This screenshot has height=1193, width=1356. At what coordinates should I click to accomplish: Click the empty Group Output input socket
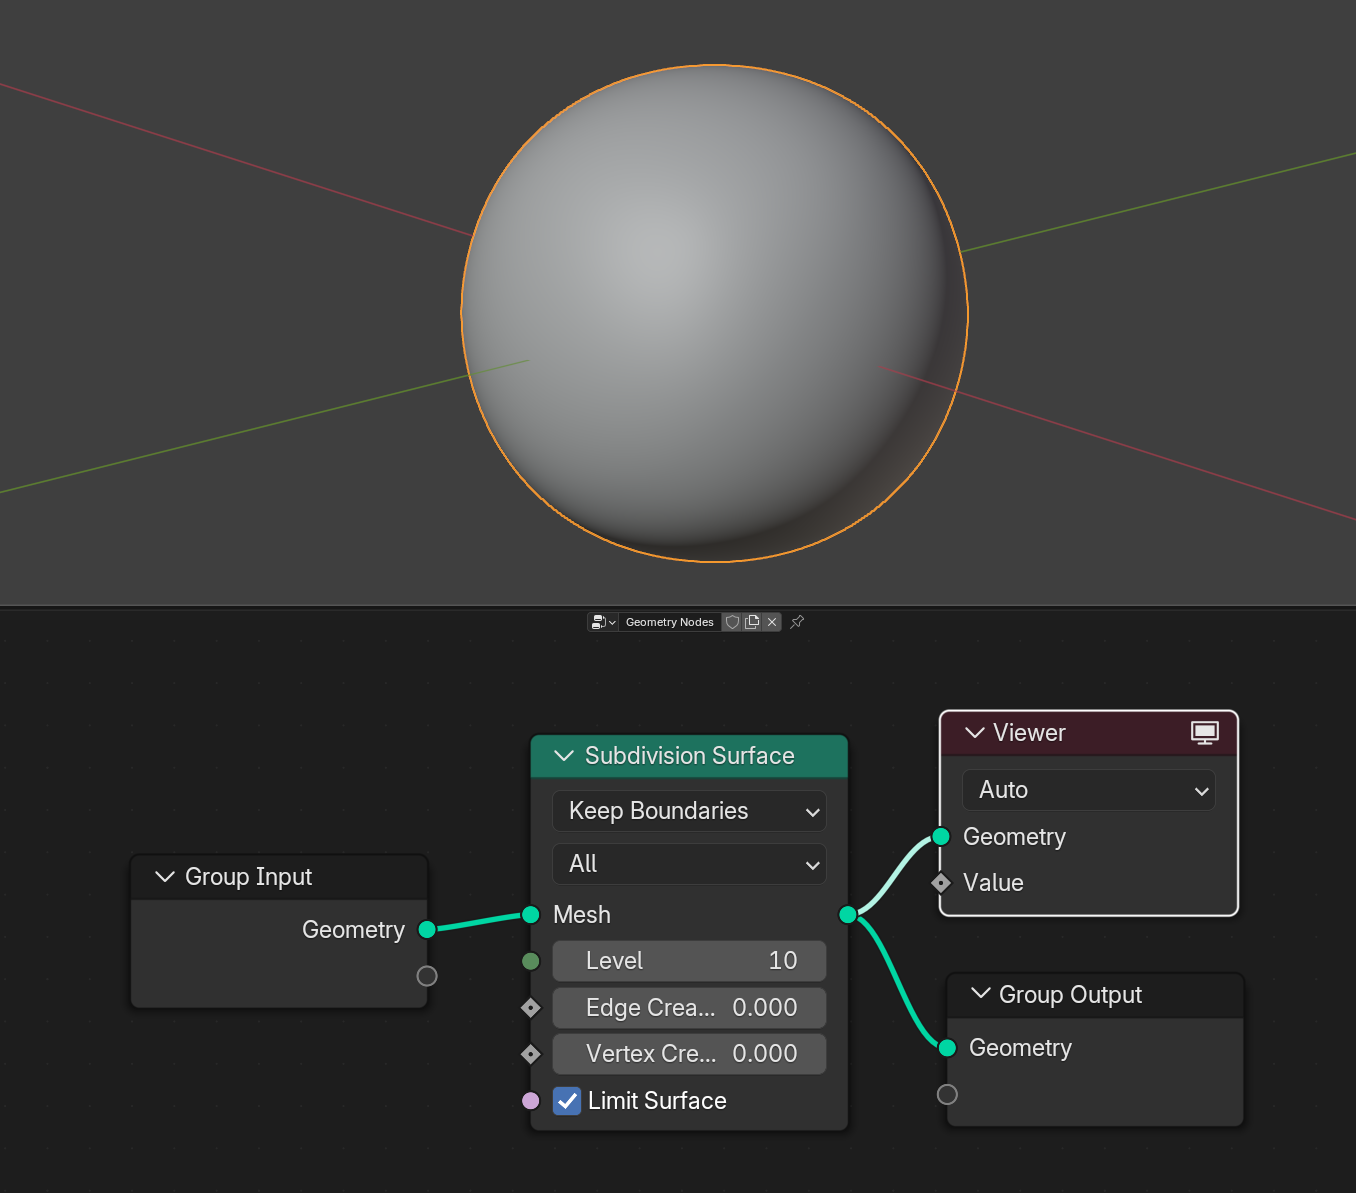[947, 1094]
